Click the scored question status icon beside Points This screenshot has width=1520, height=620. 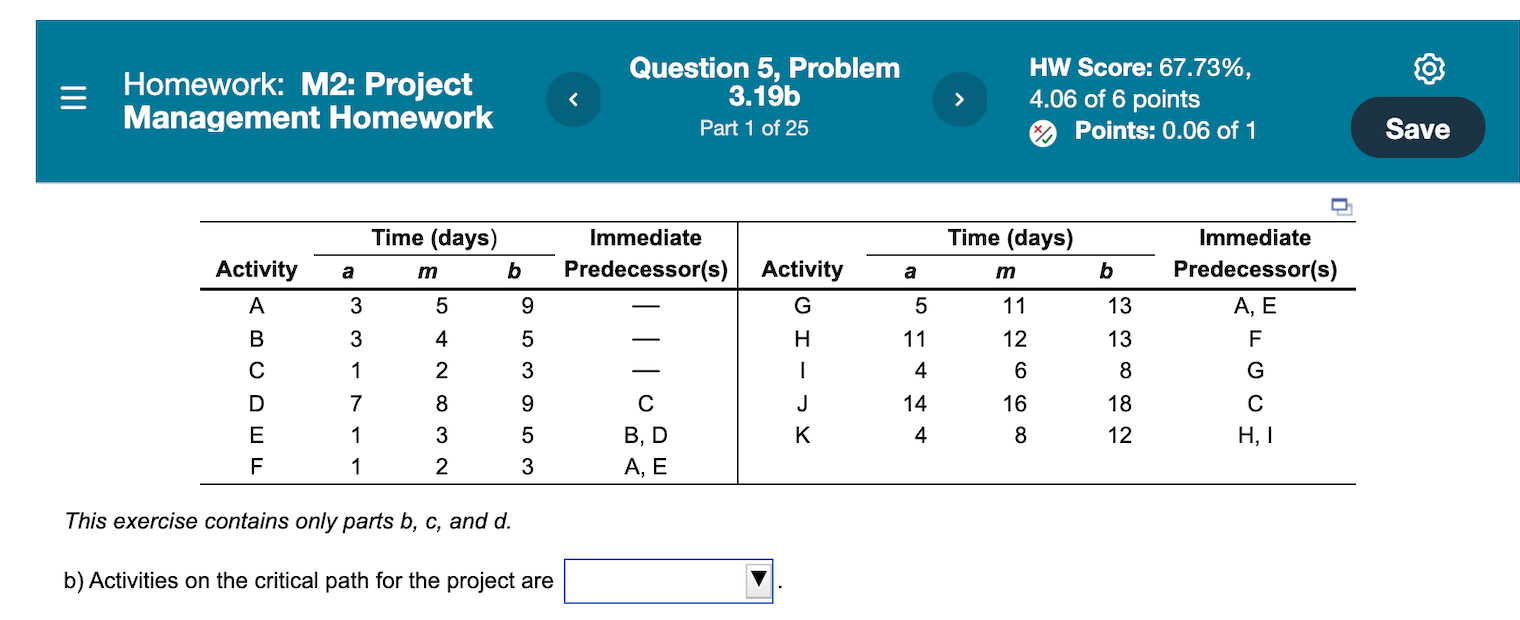click(1041, 132)
